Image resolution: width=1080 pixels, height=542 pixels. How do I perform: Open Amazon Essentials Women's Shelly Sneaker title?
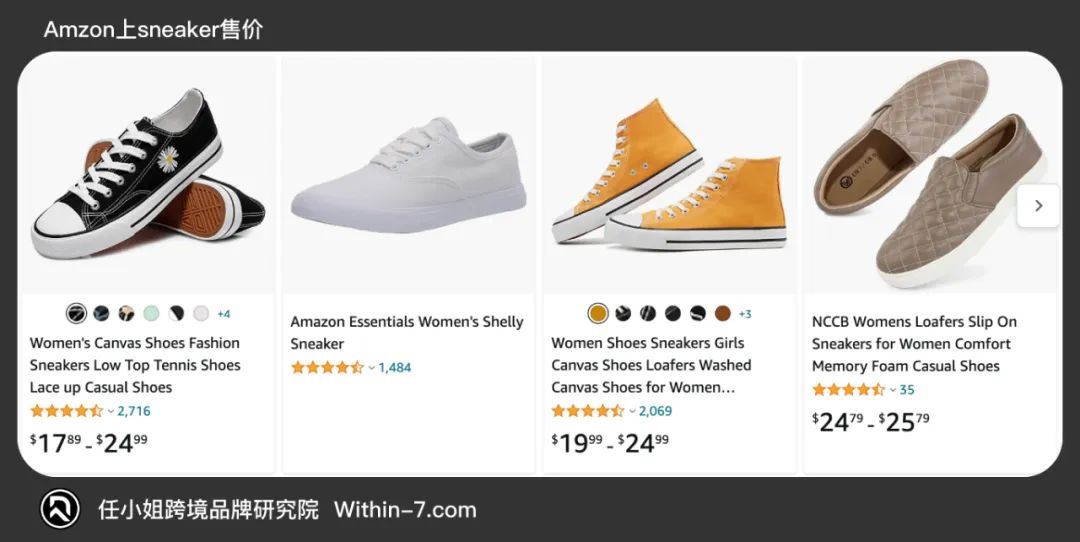point(406,333)
